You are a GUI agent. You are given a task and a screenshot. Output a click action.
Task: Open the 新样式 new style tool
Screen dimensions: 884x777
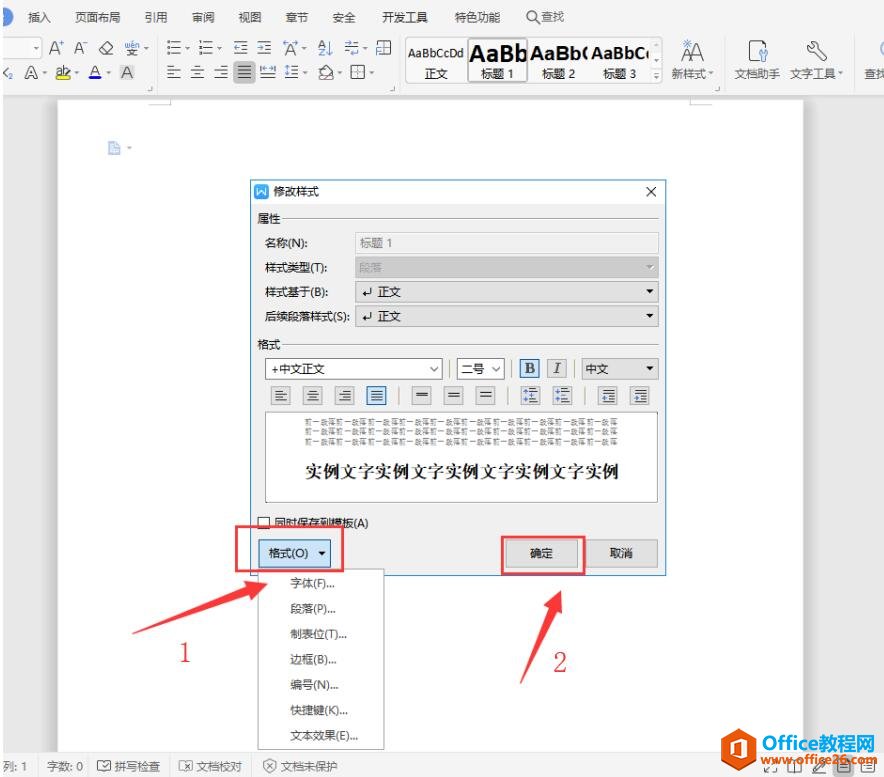692,59
